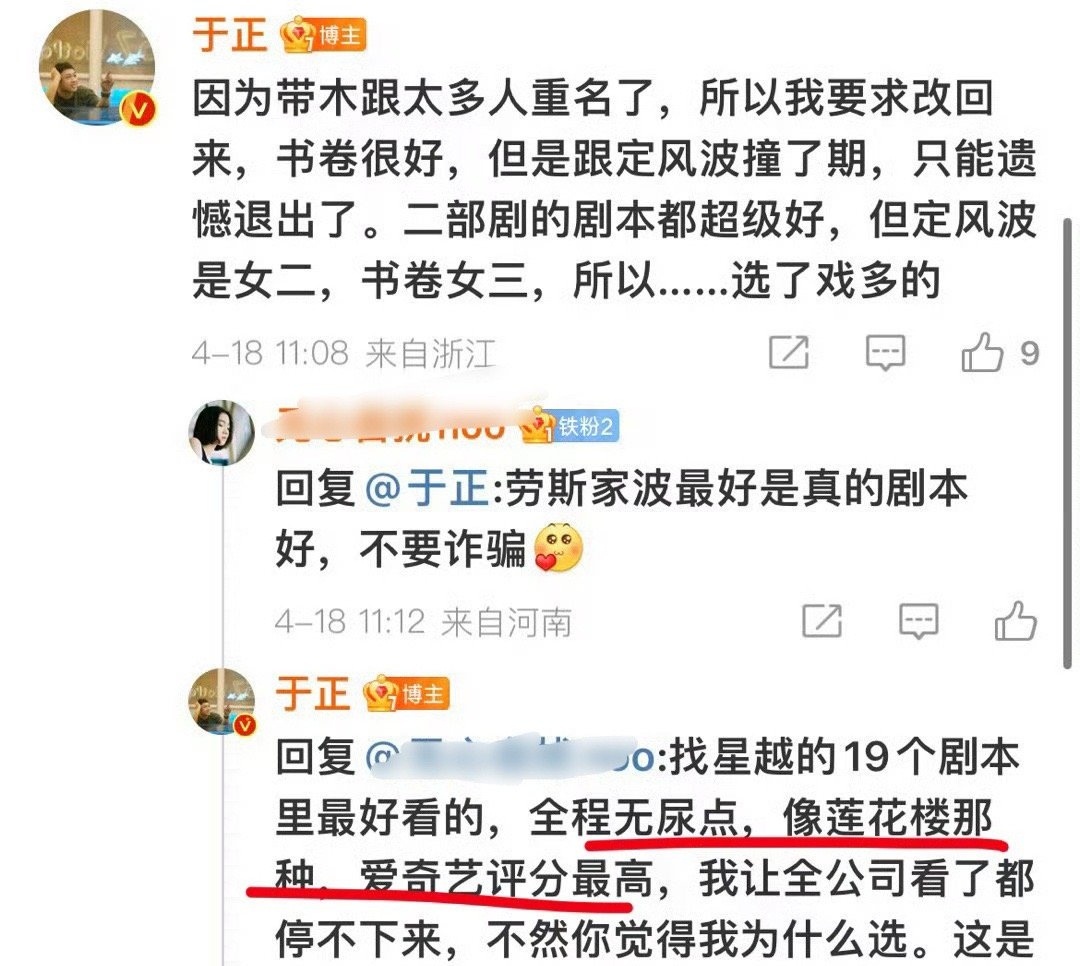Click the 博主 badge beside top 于正
1080x966 pixels.
(x=323, y=36)
